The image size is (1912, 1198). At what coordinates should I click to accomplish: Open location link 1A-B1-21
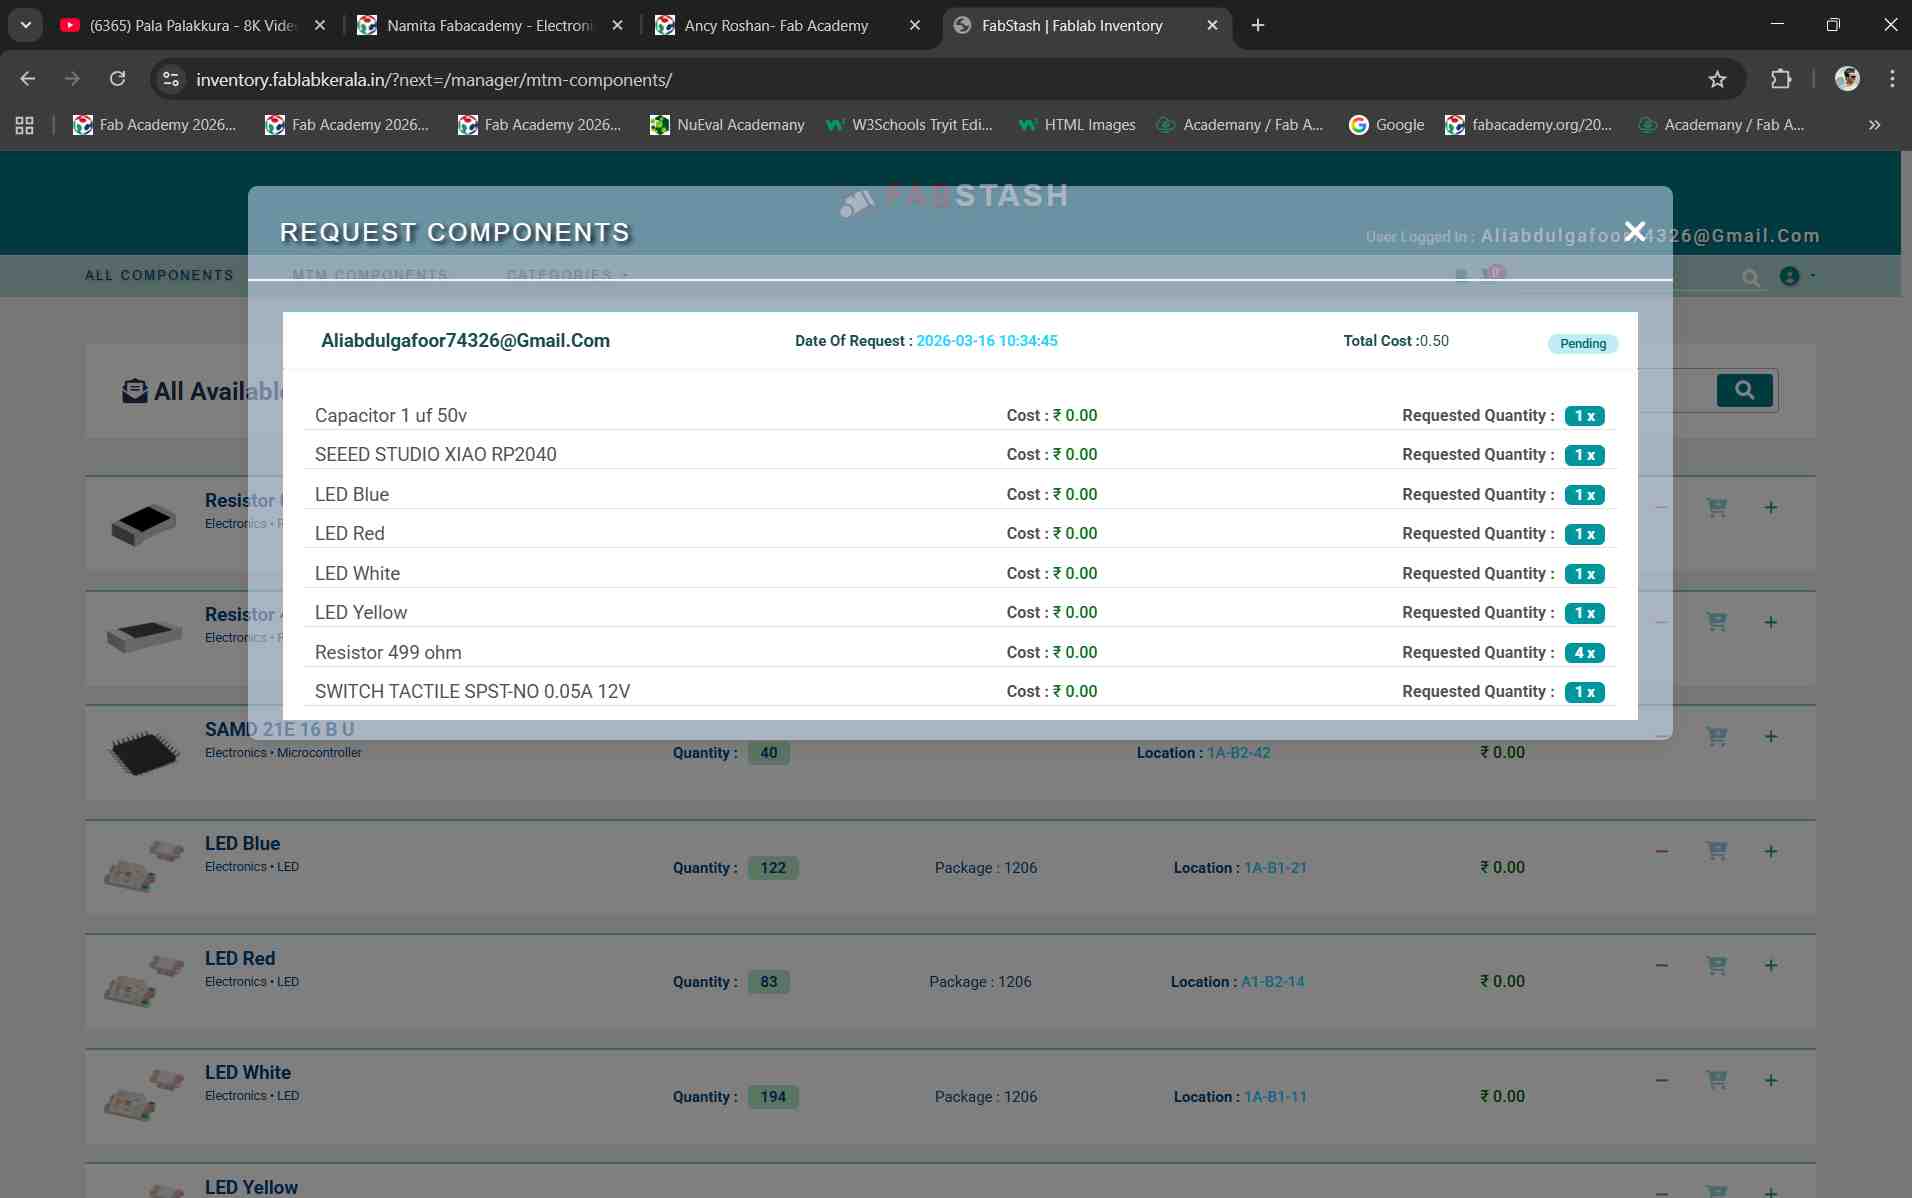coord(1275,868)
